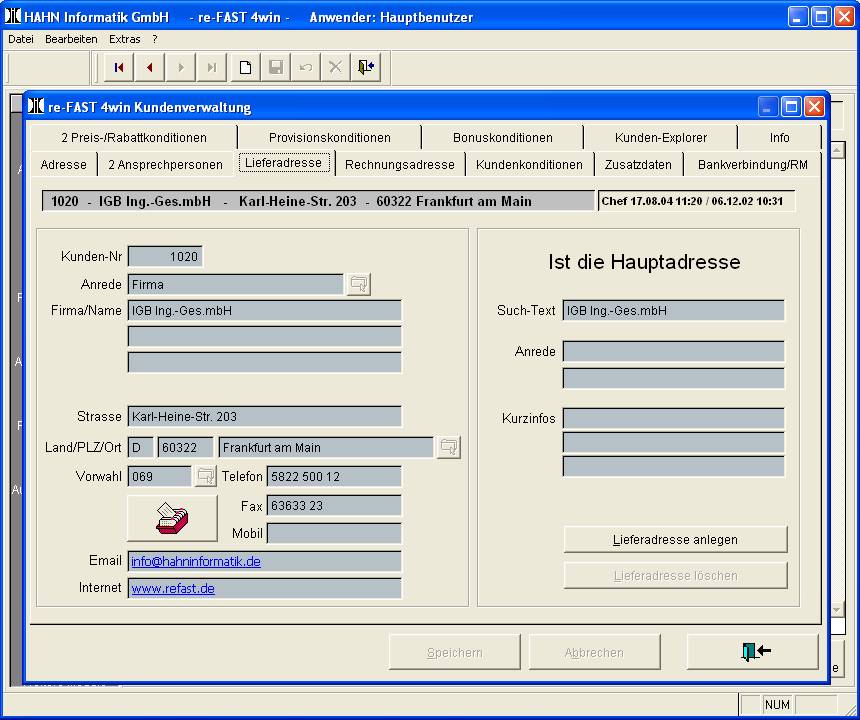
Task: Click the Abbrechen button
Action: pyautogui.click(x=594, y=653)
